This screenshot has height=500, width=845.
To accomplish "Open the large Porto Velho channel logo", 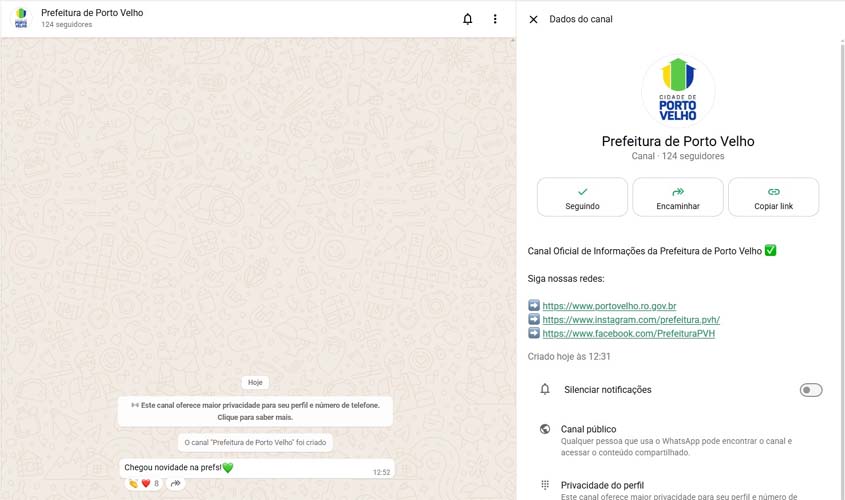I will [678, 91].
